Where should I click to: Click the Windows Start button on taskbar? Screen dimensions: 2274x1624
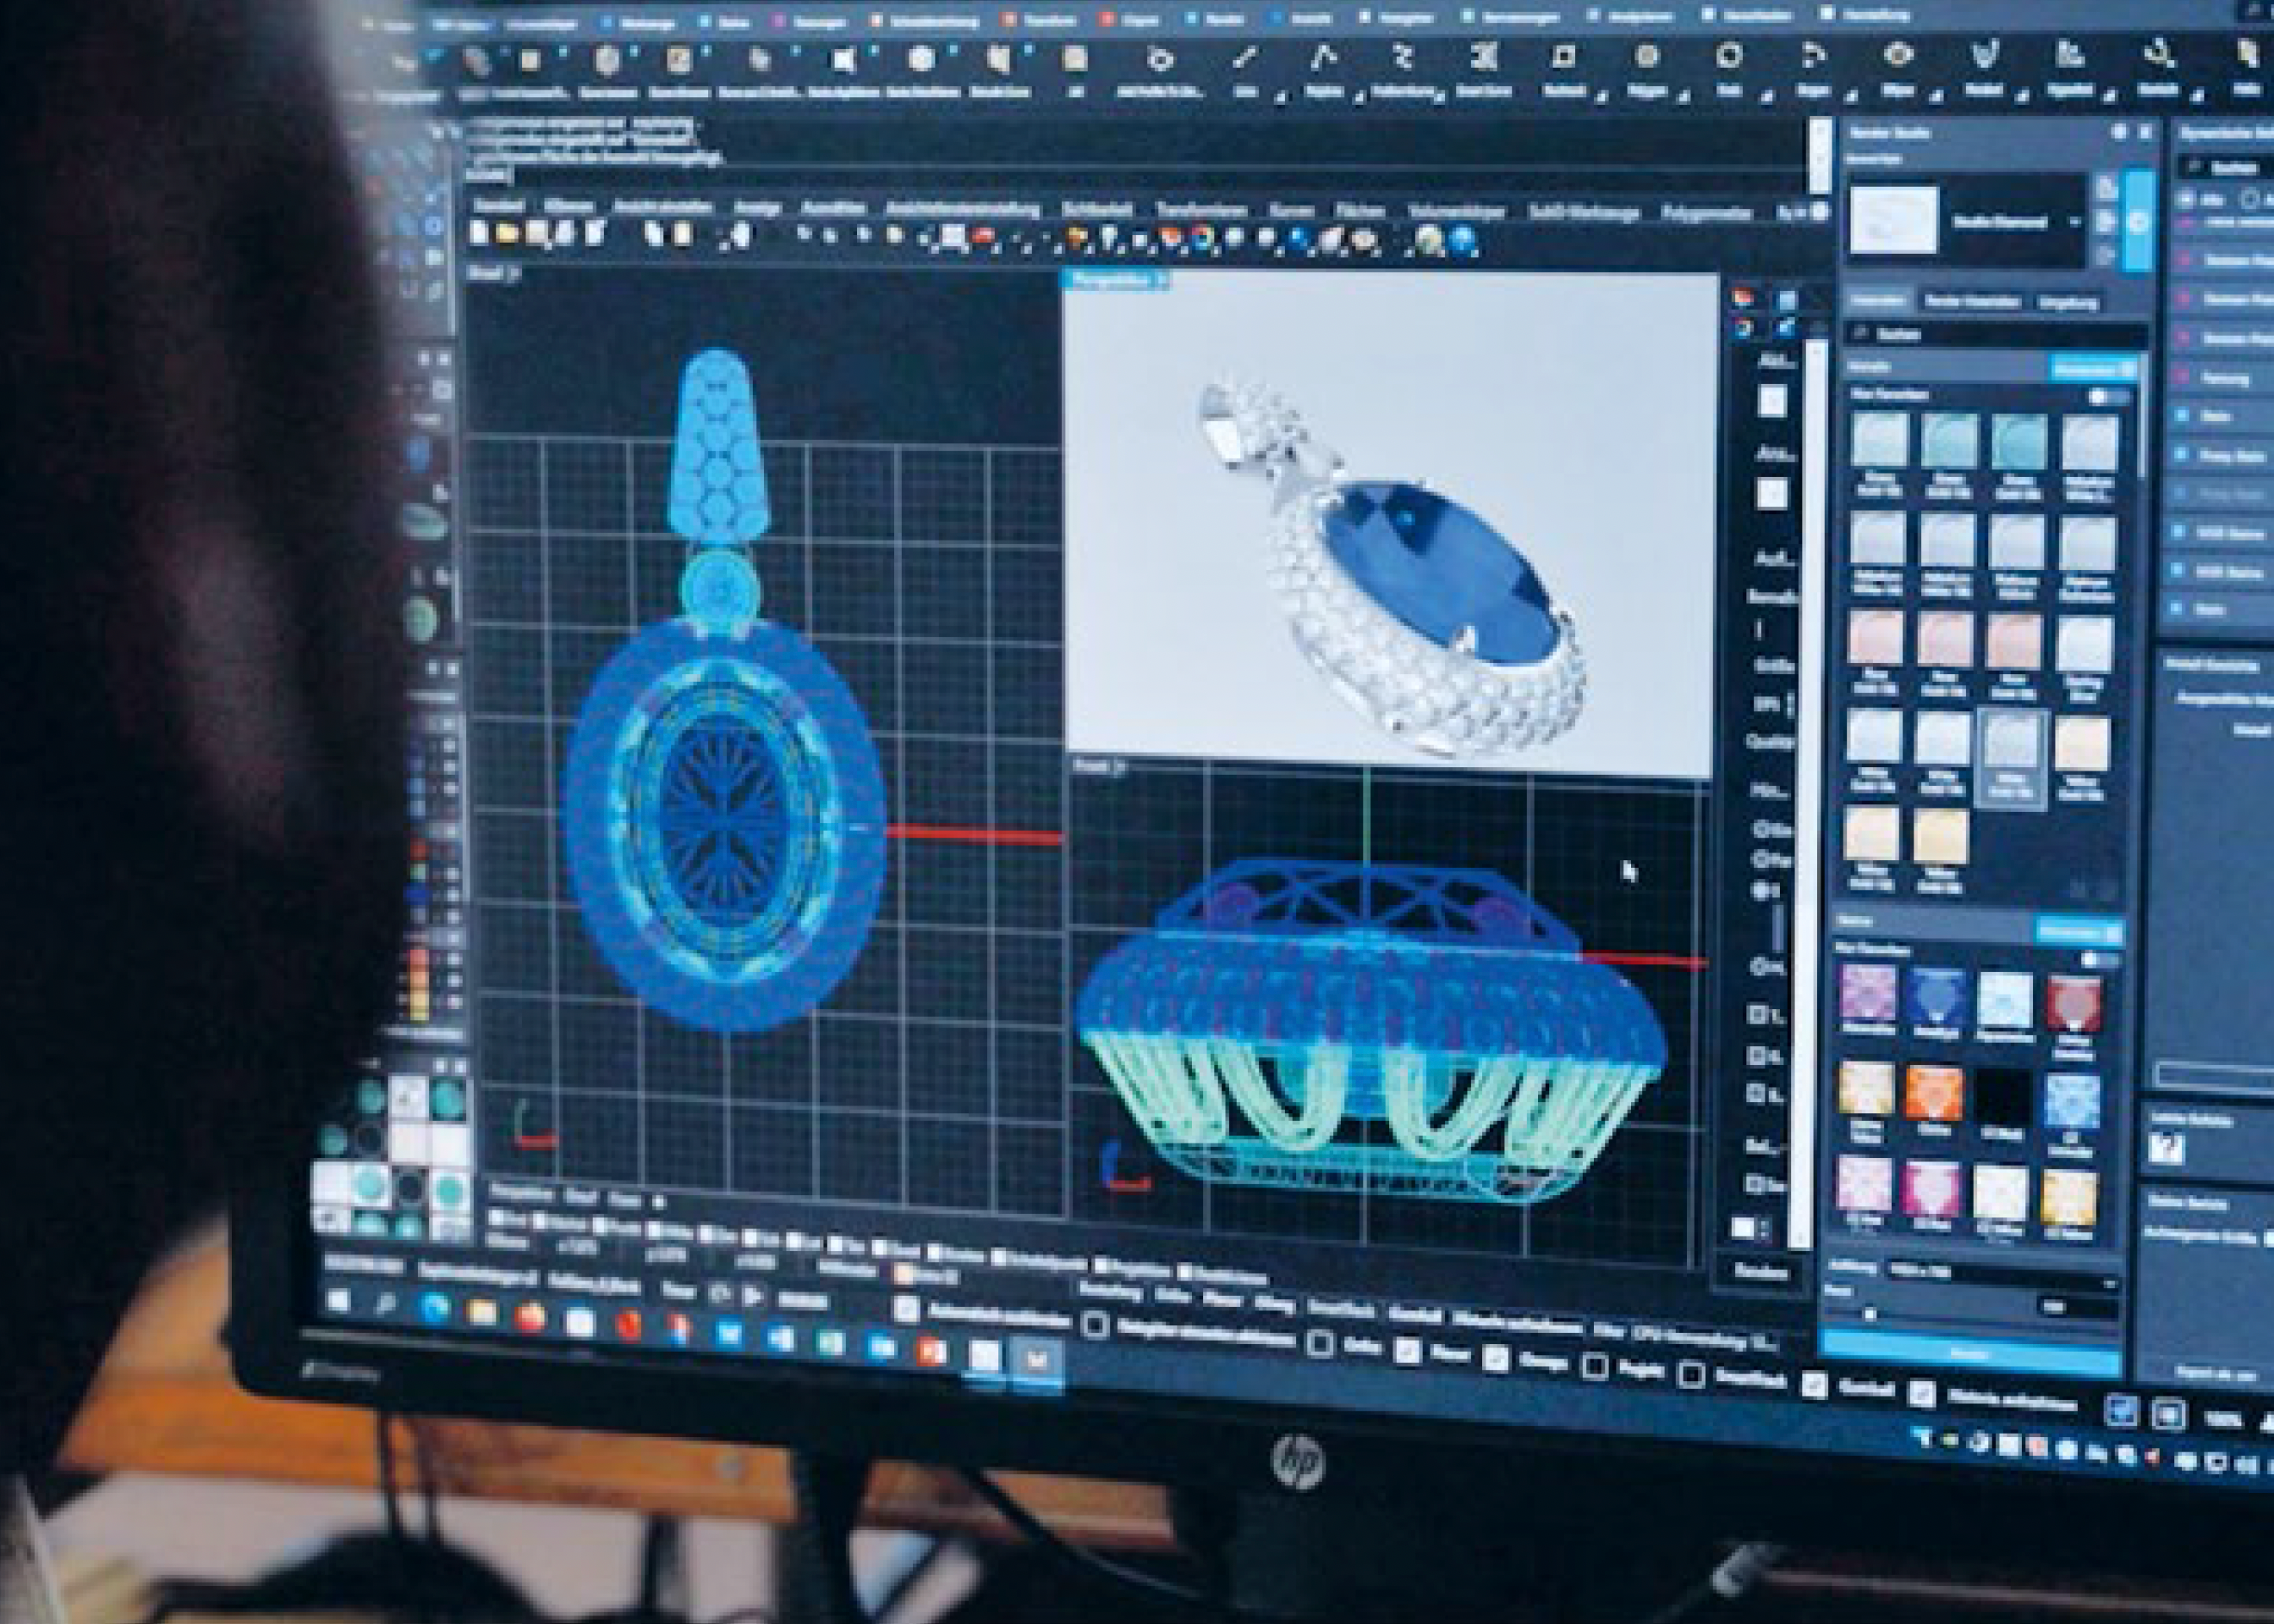(x=339, y=1300)
